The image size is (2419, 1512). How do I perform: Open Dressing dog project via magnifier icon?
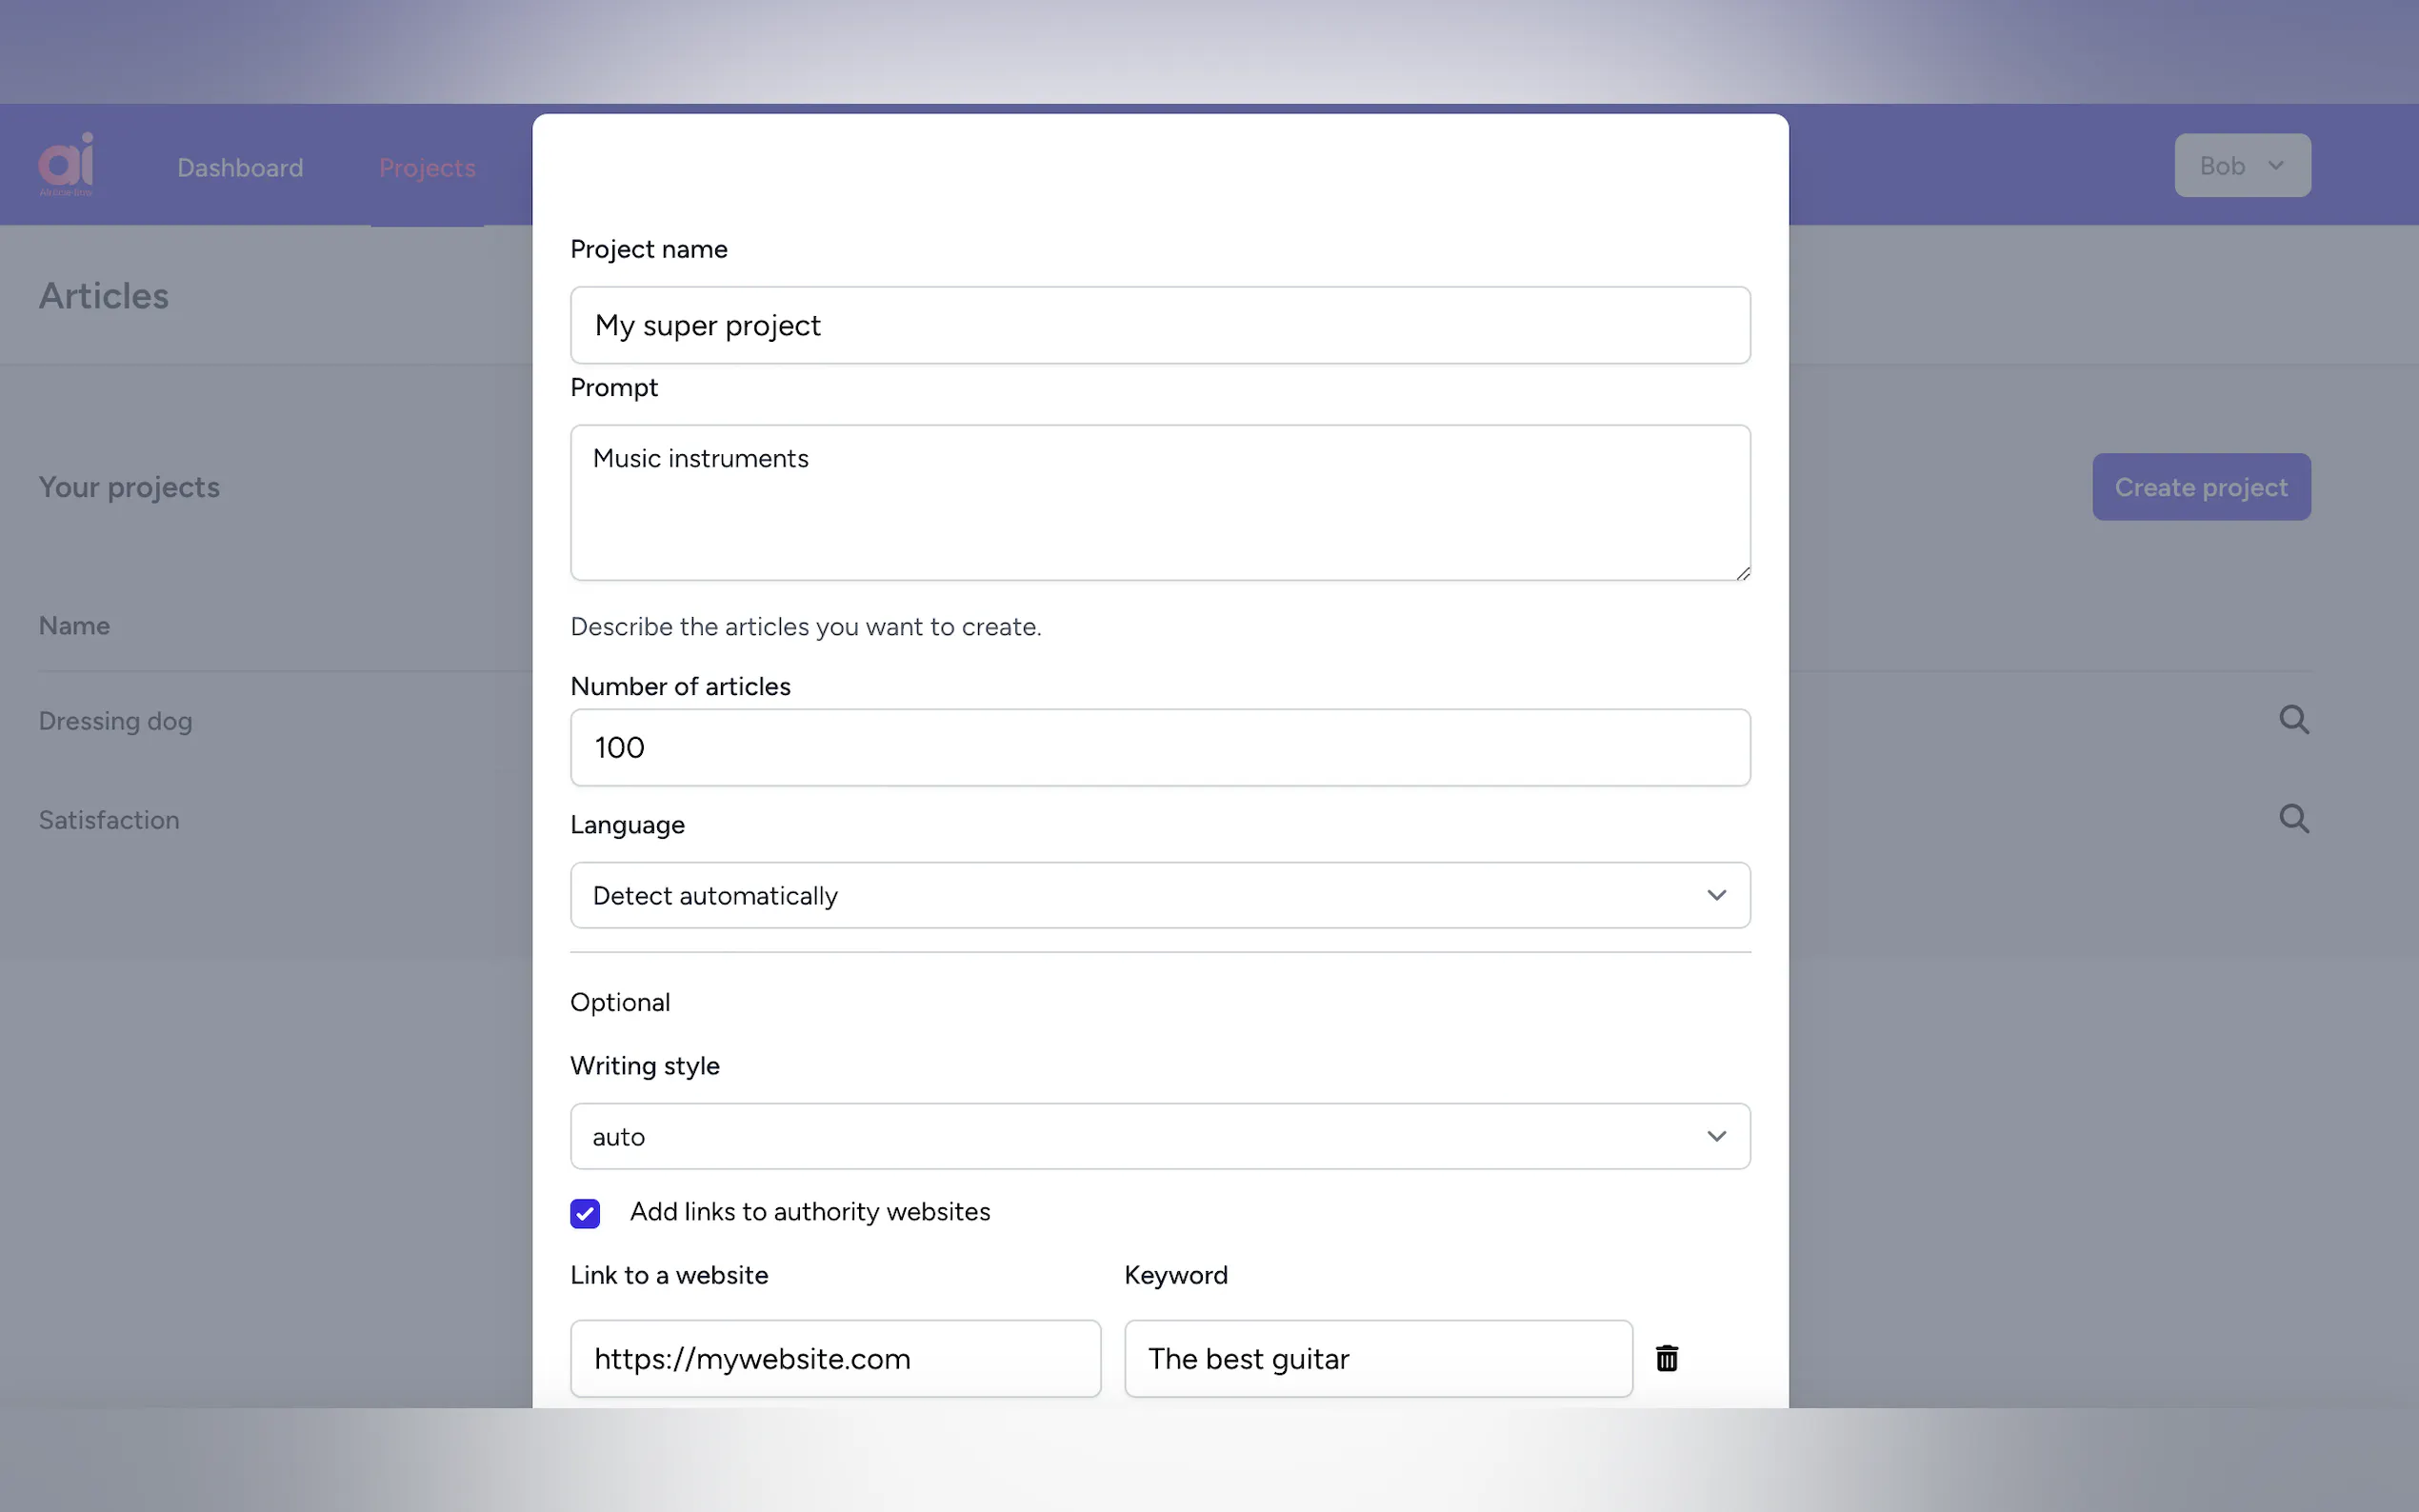[x=2293, y=720]
